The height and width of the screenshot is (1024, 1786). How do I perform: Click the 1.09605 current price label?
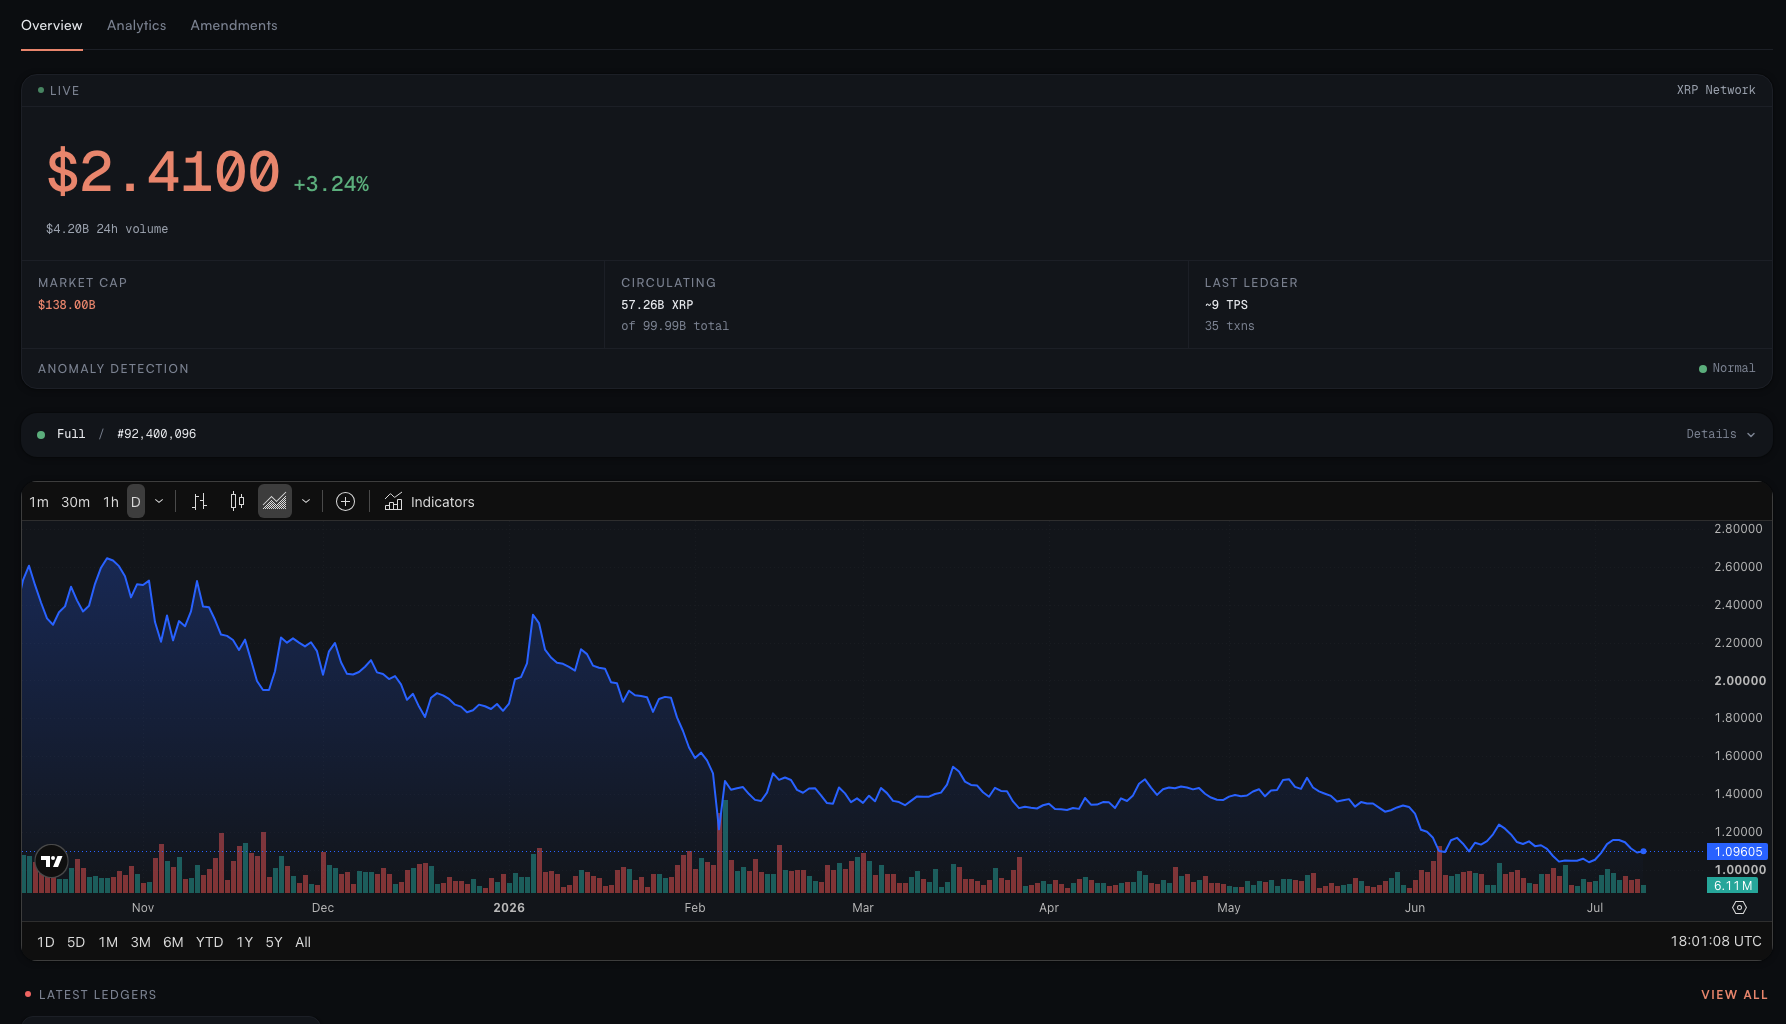(x=1737, y=852)
